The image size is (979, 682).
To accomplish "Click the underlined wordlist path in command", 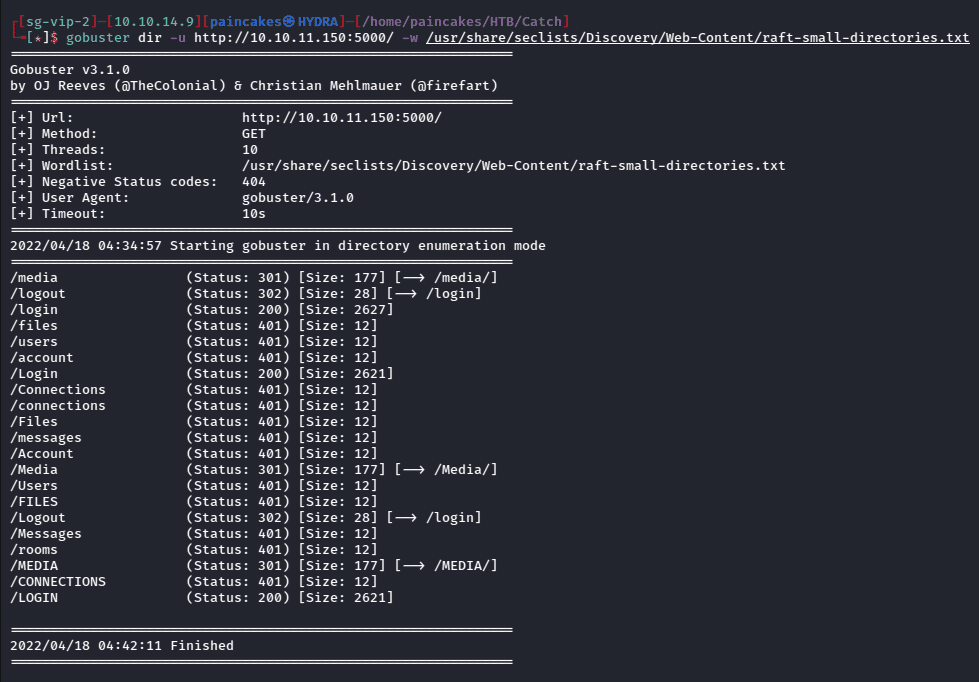I will pyautogui.click(x=697, y=37).
